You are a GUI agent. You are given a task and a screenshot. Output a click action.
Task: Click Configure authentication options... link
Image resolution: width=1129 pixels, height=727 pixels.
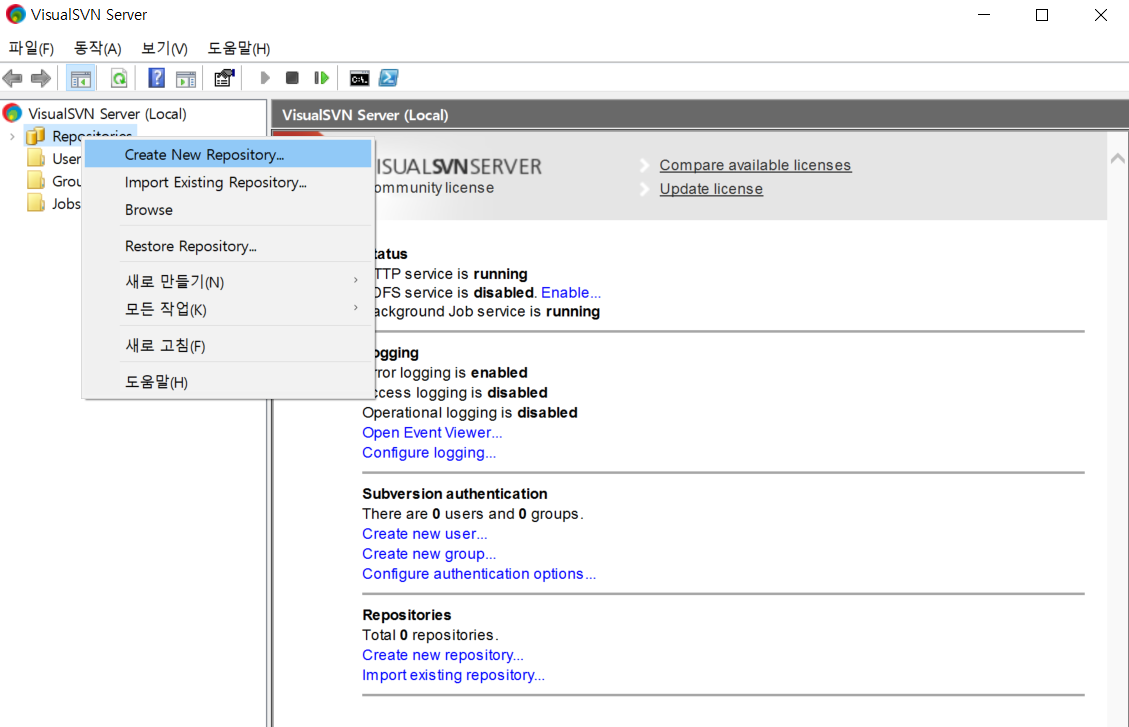479,574
